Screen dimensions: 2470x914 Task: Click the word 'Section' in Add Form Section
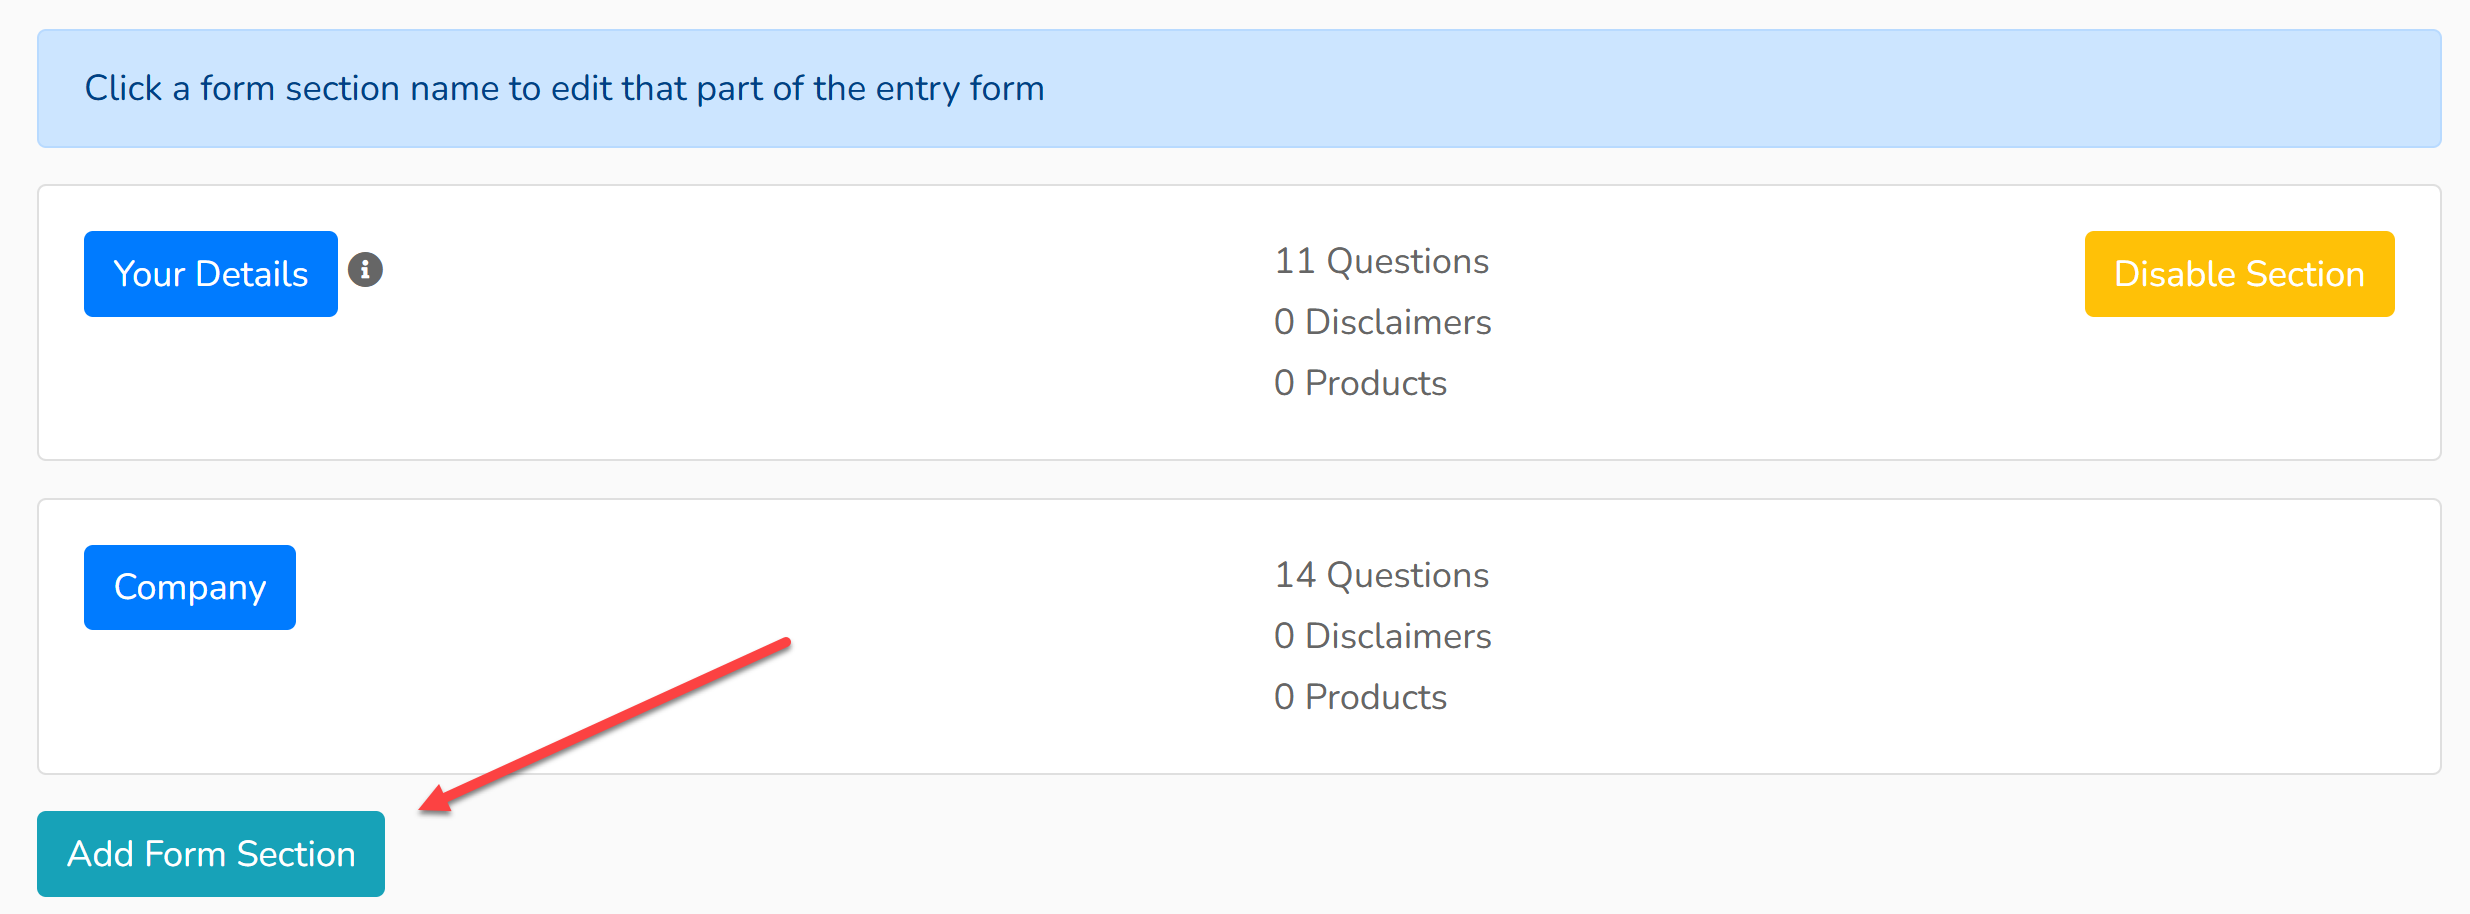pyautogui.click(x=296, y=854)
